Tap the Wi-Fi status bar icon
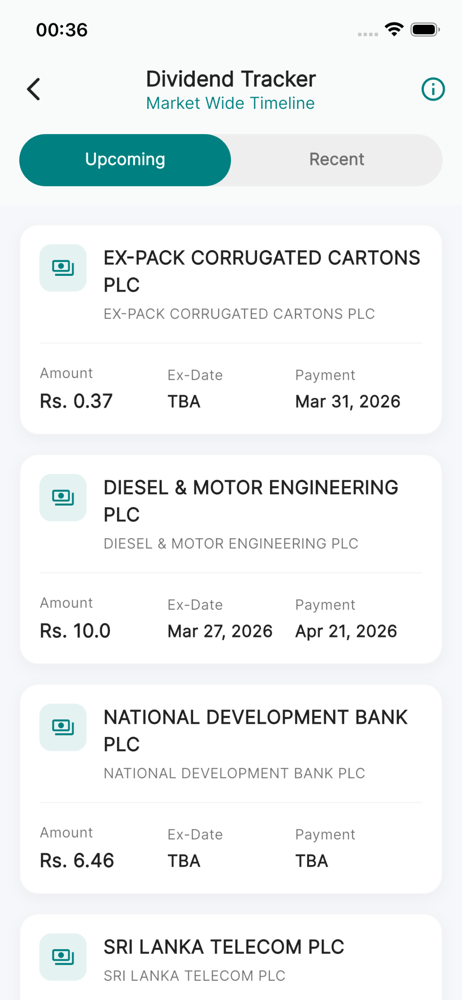 point(394,29)
